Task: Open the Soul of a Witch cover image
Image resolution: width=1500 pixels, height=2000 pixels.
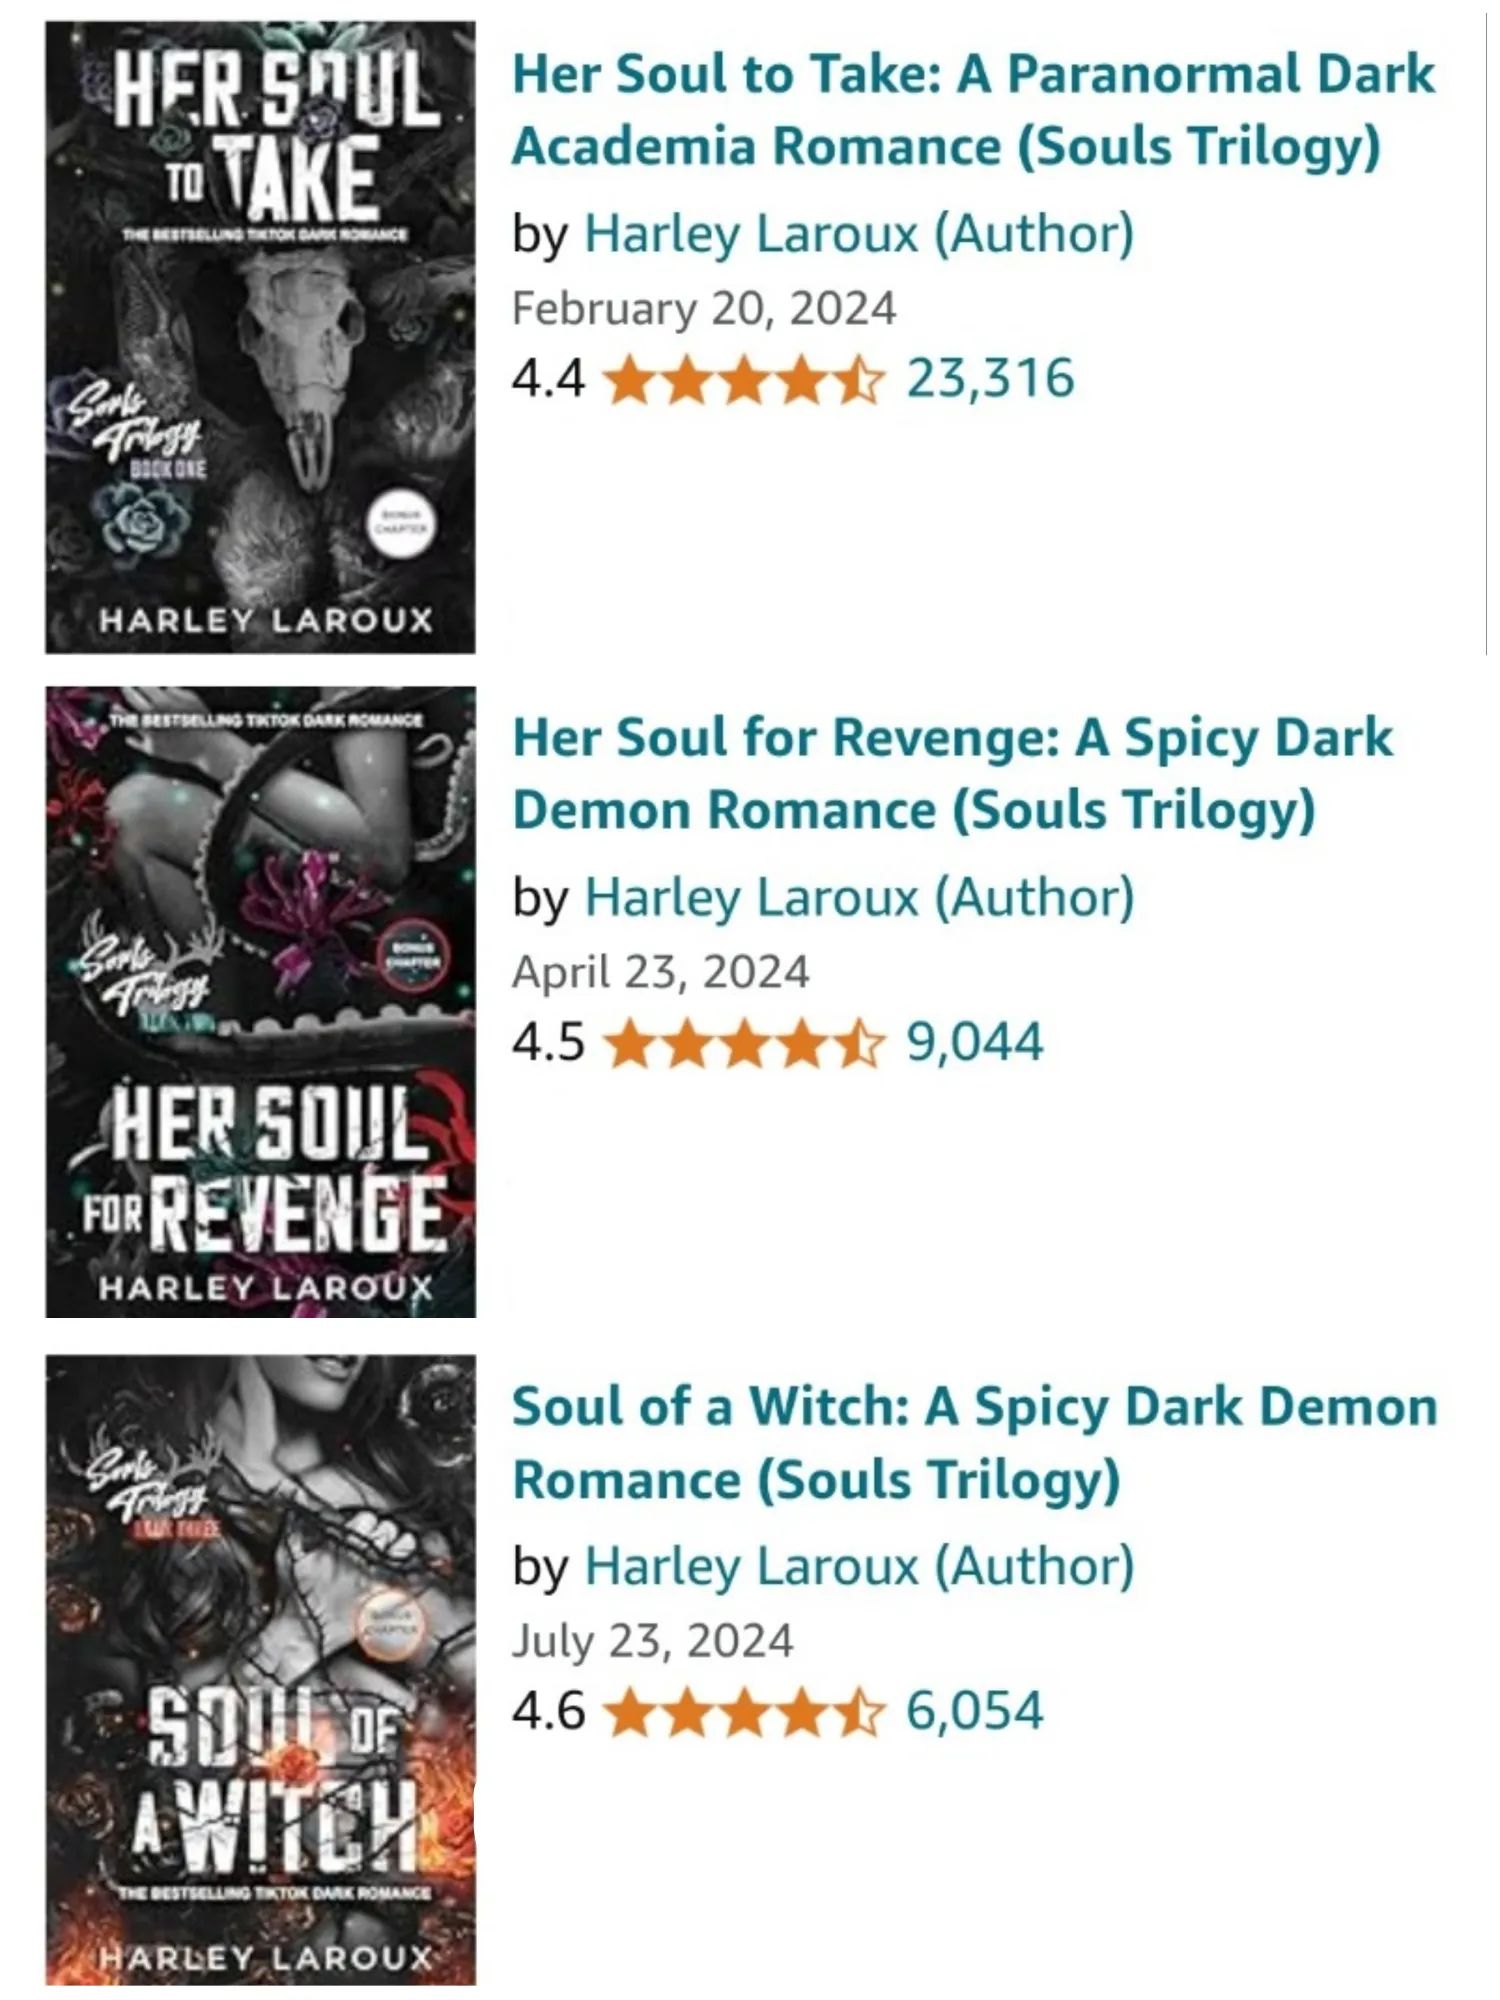Action: pos(260,1669)
